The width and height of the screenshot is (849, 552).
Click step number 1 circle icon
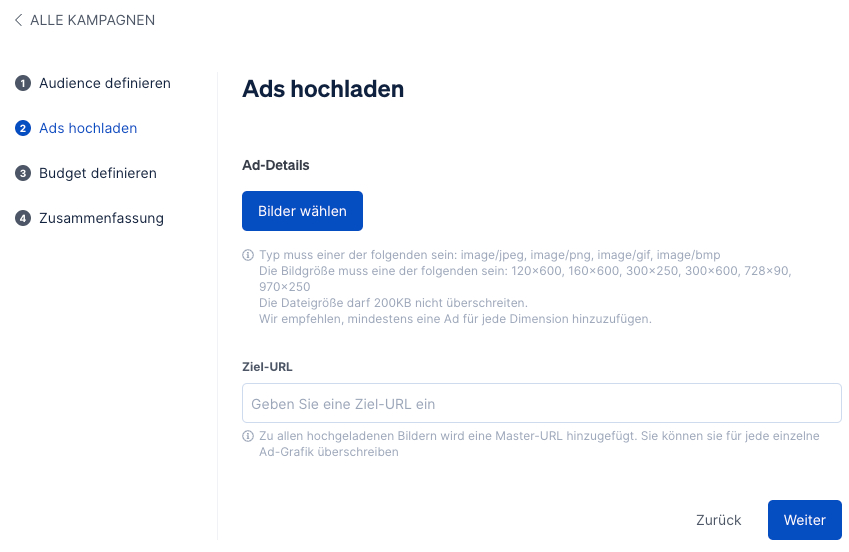tap(23, 83)
